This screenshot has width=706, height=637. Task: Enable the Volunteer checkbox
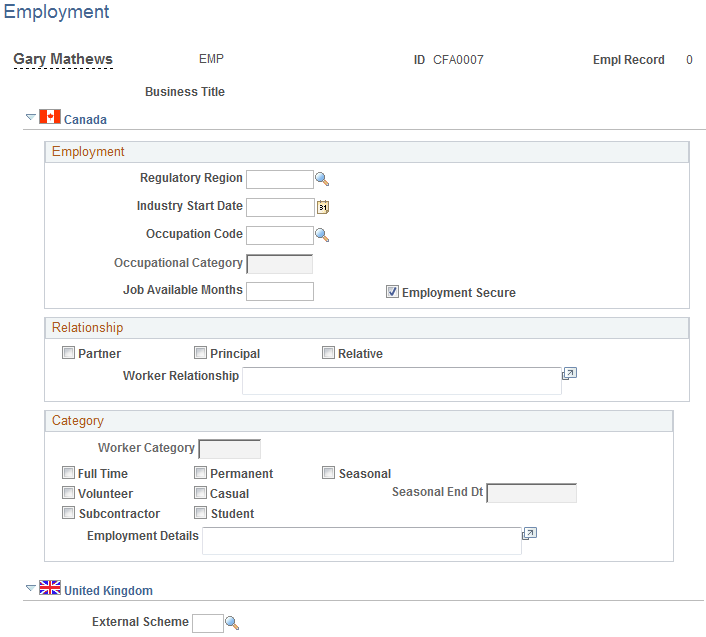[68, 492]
